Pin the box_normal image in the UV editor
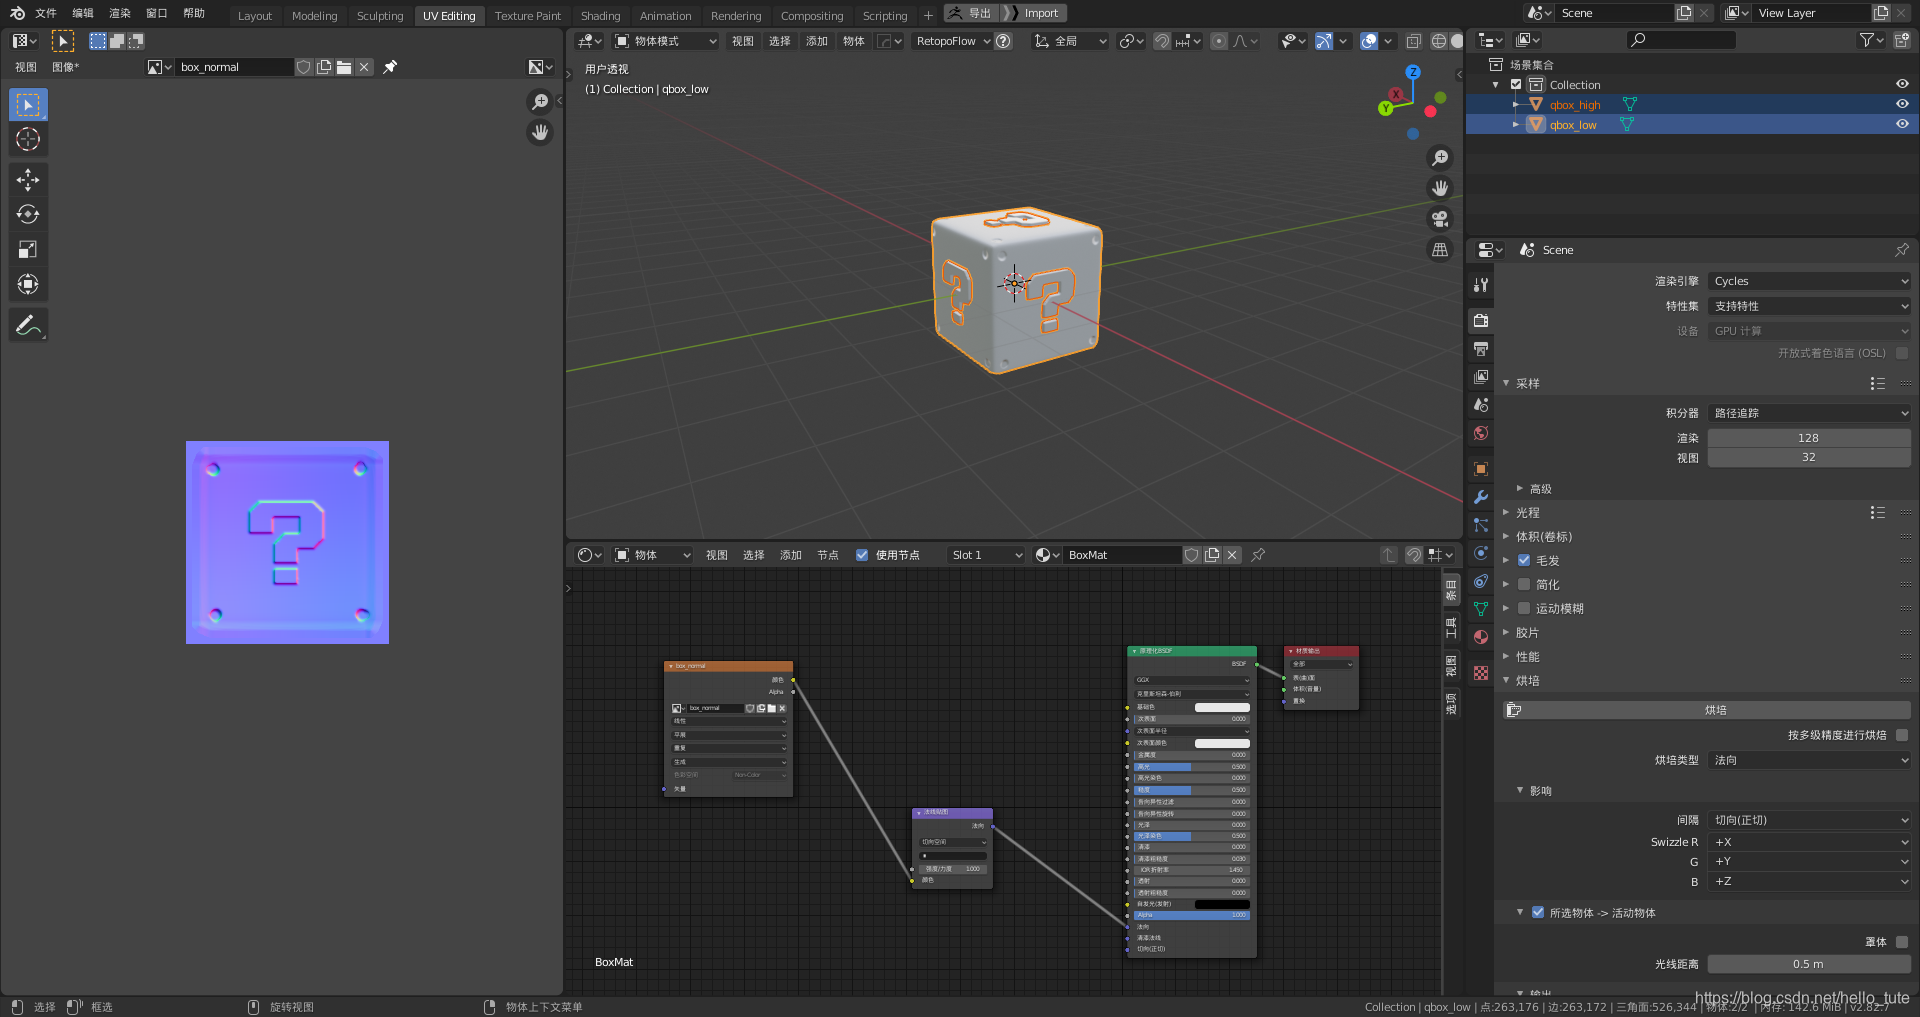1920x1017 pixels. click(x=390, y=67)
